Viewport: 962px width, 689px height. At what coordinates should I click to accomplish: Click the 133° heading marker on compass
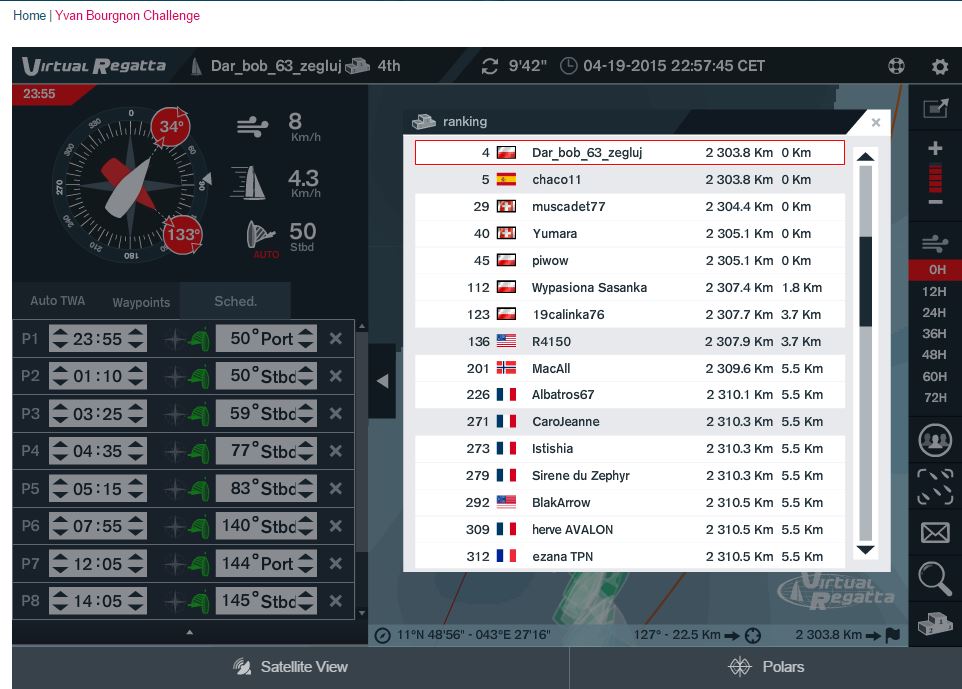182,234
